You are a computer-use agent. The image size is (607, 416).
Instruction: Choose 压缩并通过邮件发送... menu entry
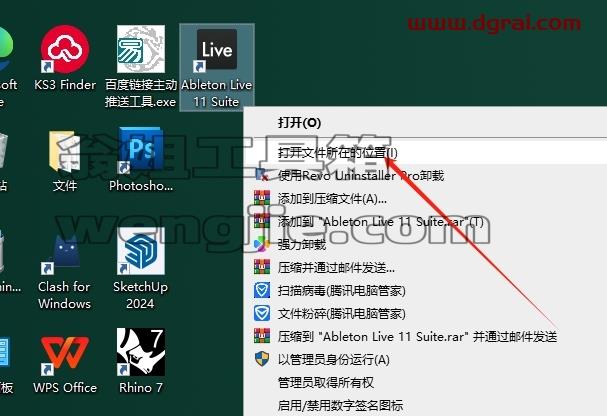click(425, 267)
